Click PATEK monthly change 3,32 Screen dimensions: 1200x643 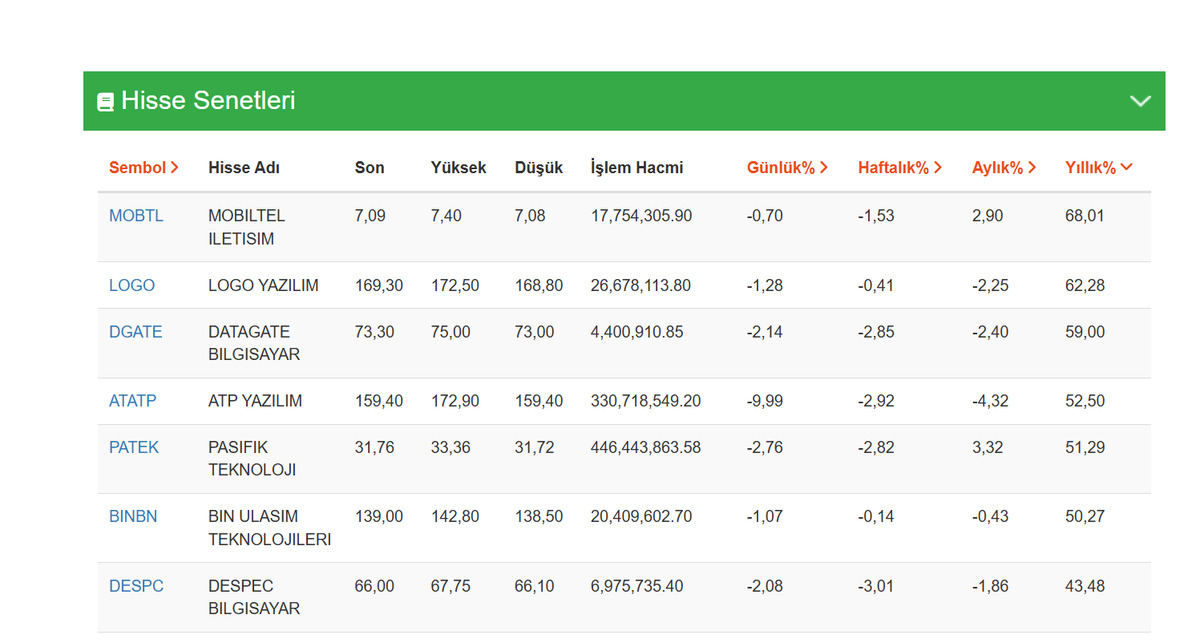pos(987,448)
